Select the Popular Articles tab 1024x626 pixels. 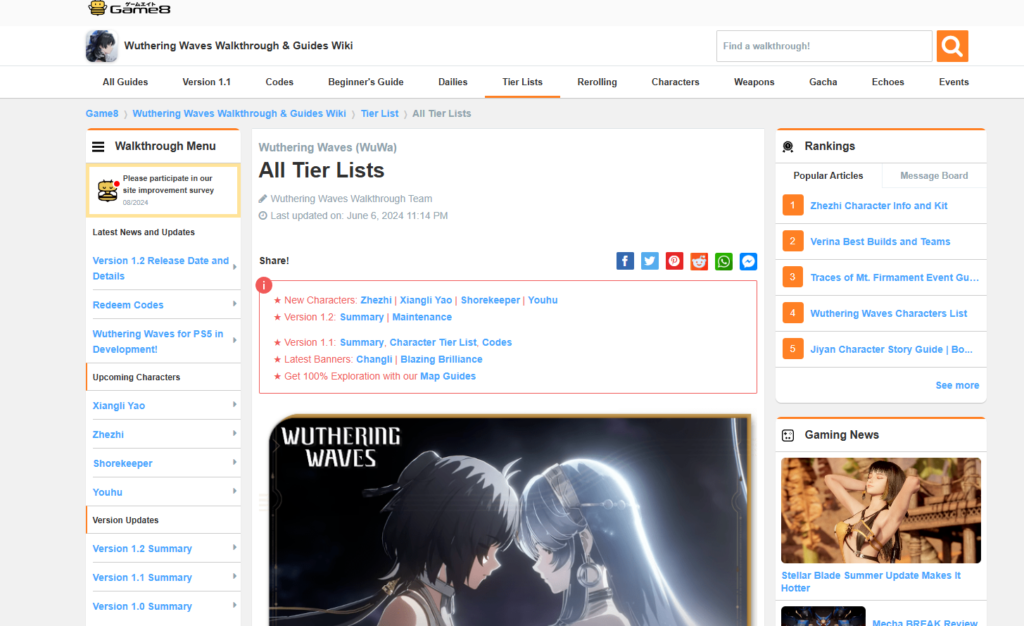pos(828,176)
